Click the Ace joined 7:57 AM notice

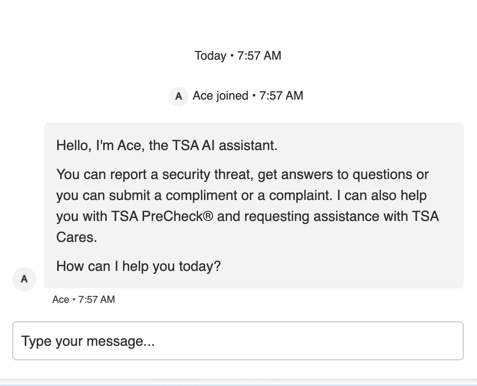pyautogui.click(x=248, y=96)
